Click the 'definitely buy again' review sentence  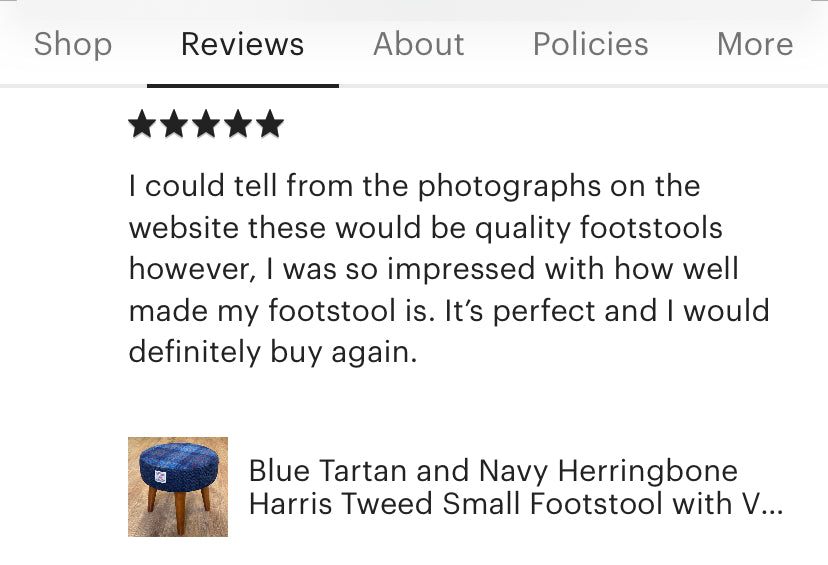[272, 352]
